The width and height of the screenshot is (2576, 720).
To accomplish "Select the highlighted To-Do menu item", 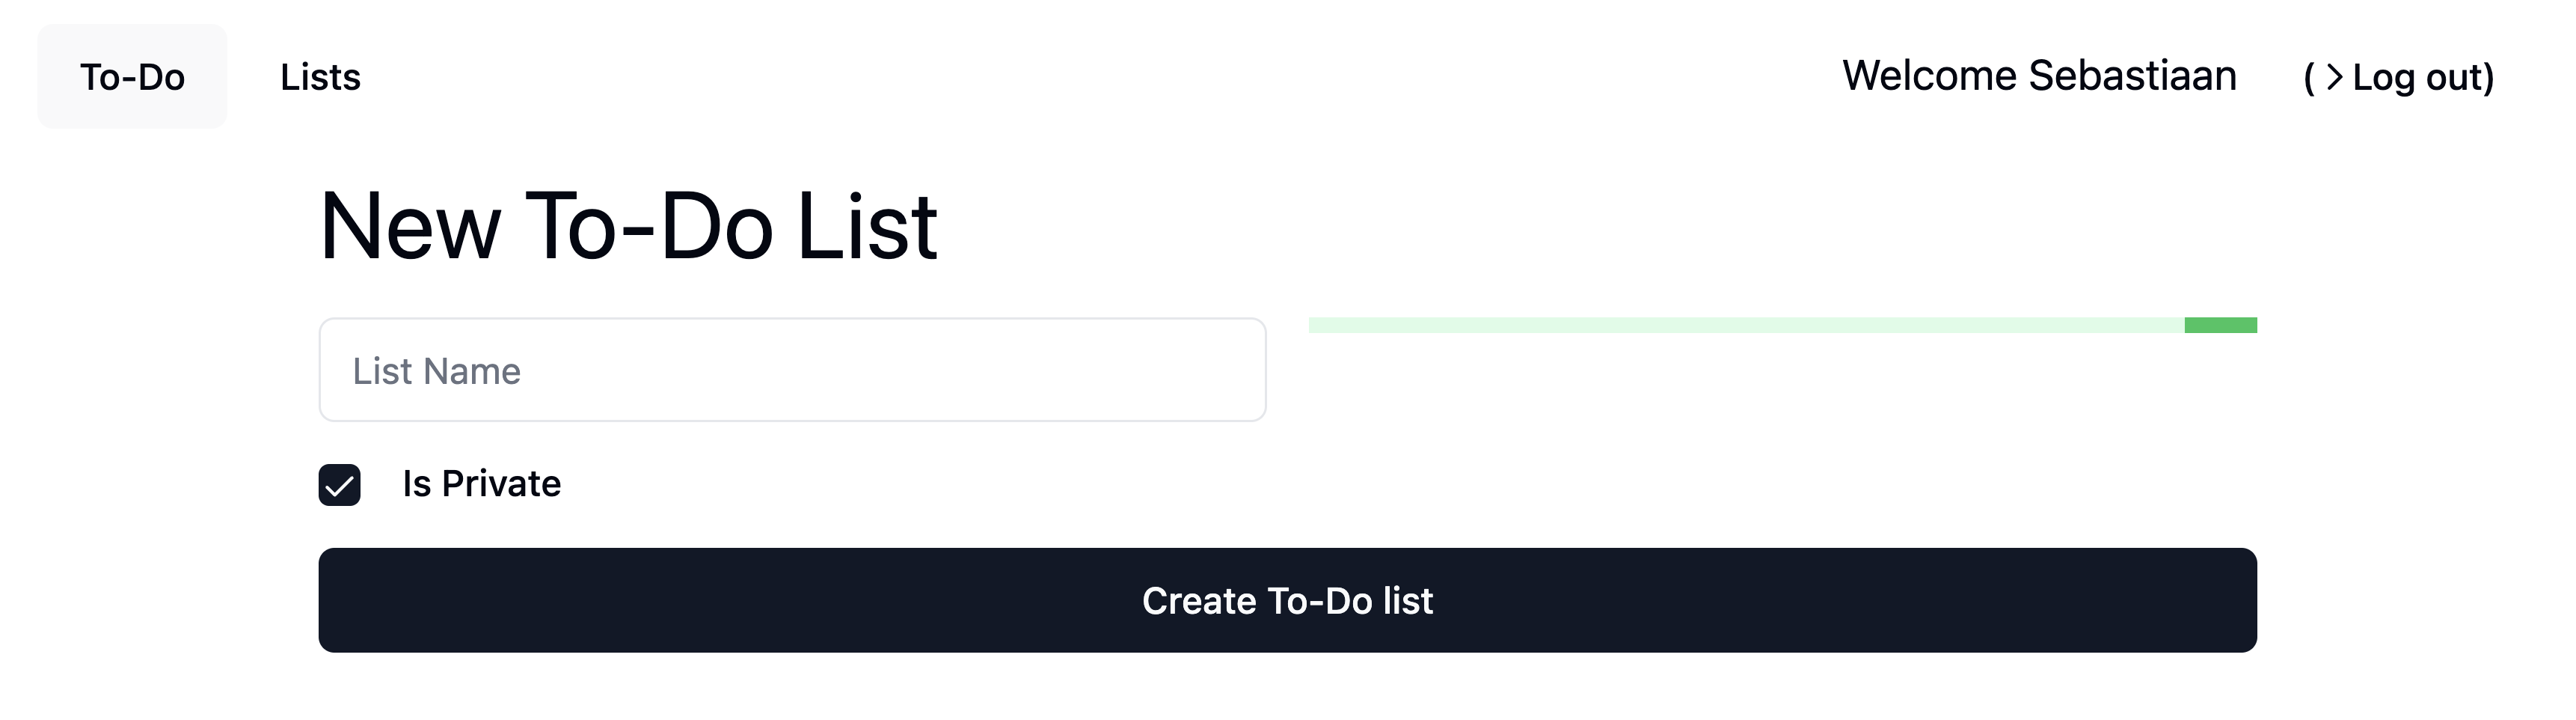I will pyautogui.click(x=132, y=77).
